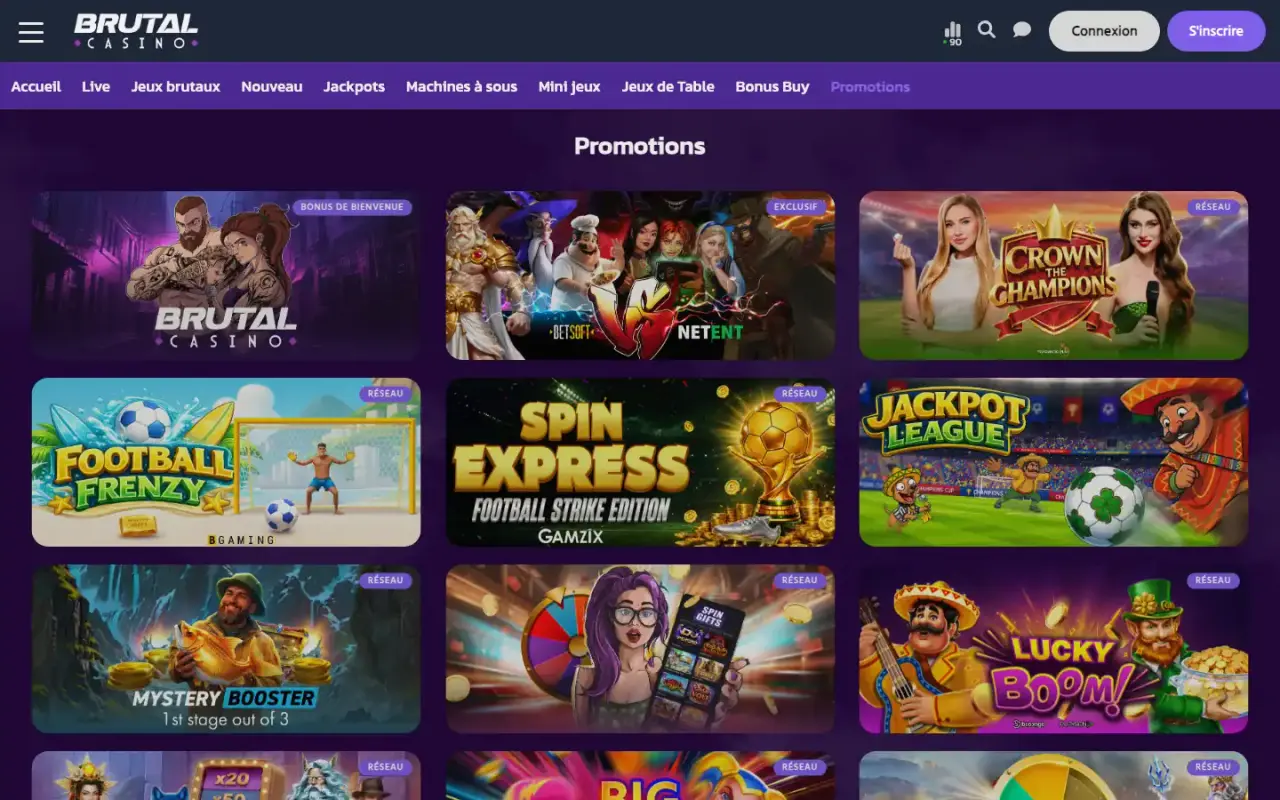Screen dimensions: 1280x800
Task: Open the Spin Gifts wheel promotion
Action: tap(640, 649)
